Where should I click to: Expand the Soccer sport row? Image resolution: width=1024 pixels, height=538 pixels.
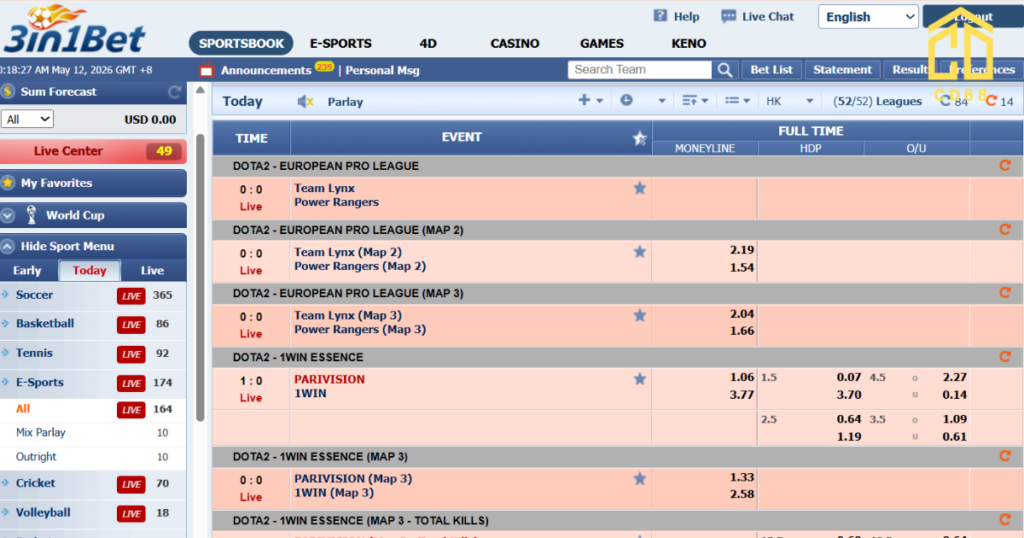[93, 295]
